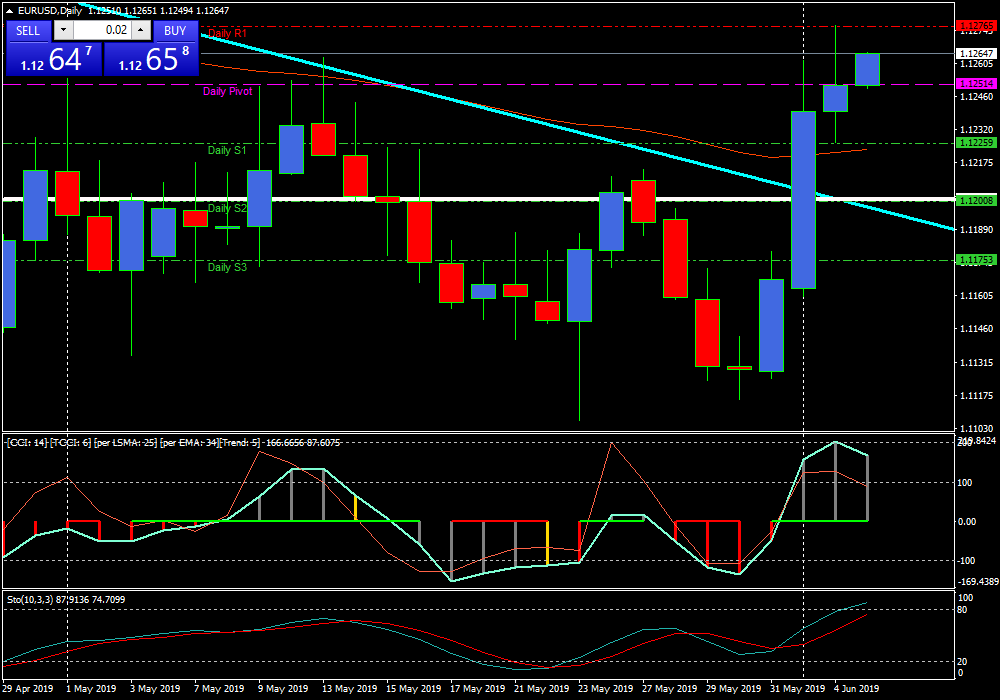Click the magenta 1.12514 pivot price tag
This screenshot has width=1000, height=700.
975,84
